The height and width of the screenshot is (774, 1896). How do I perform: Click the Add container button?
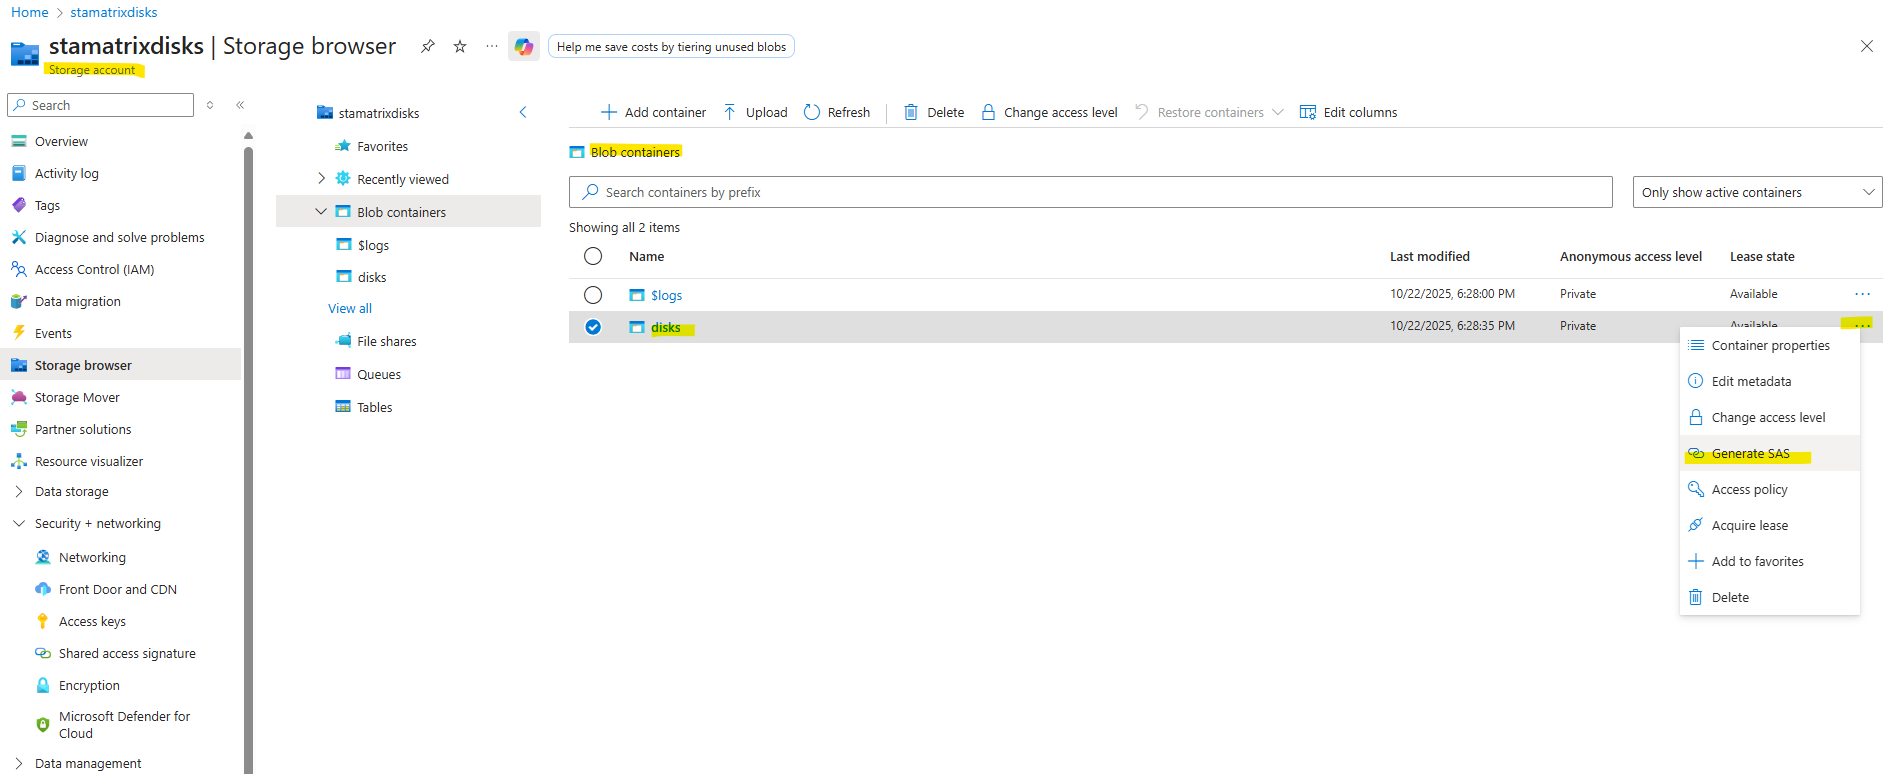point(653,112)
